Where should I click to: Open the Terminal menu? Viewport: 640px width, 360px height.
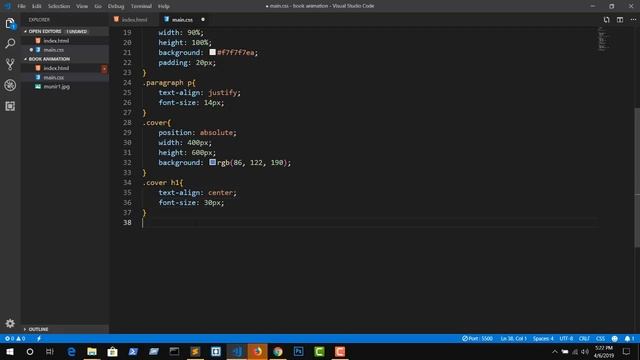(141, 6)
